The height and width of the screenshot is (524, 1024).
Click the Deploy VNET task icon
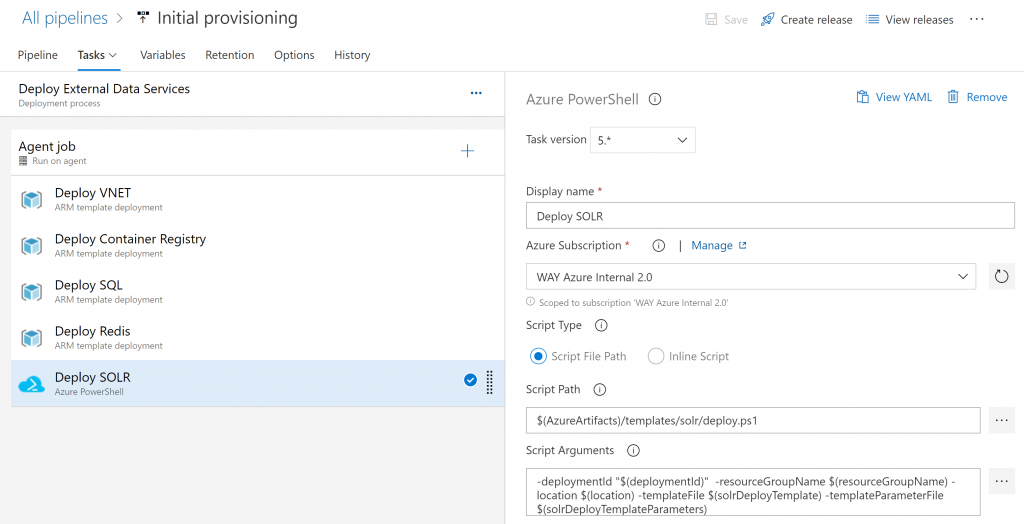(31, 199)
